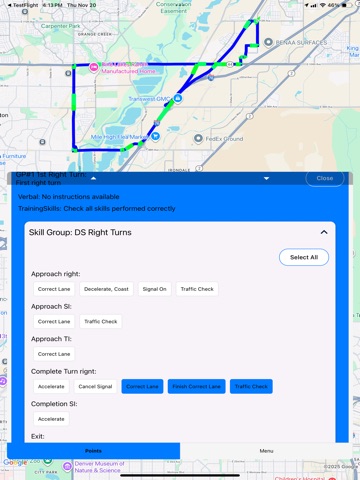Tap the FedEx Ground map pin
This screenshot has height=480, width=360.
tap(198, 138)
